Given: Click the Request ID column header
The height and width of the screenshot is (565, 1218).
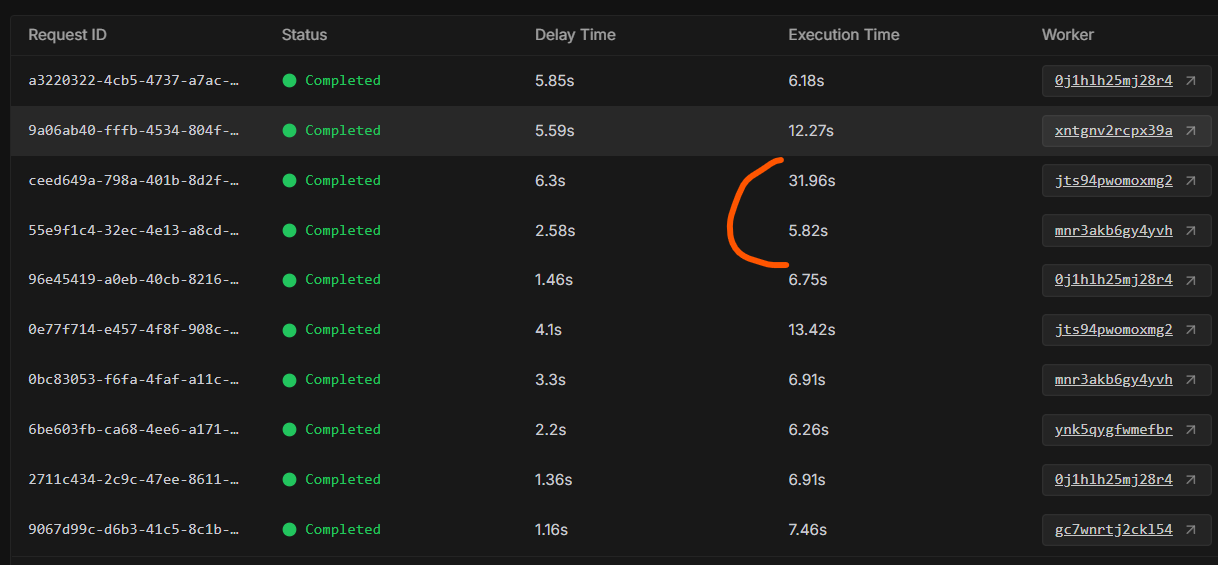Looking at the screenshot, I should click(x=67, y=35).
